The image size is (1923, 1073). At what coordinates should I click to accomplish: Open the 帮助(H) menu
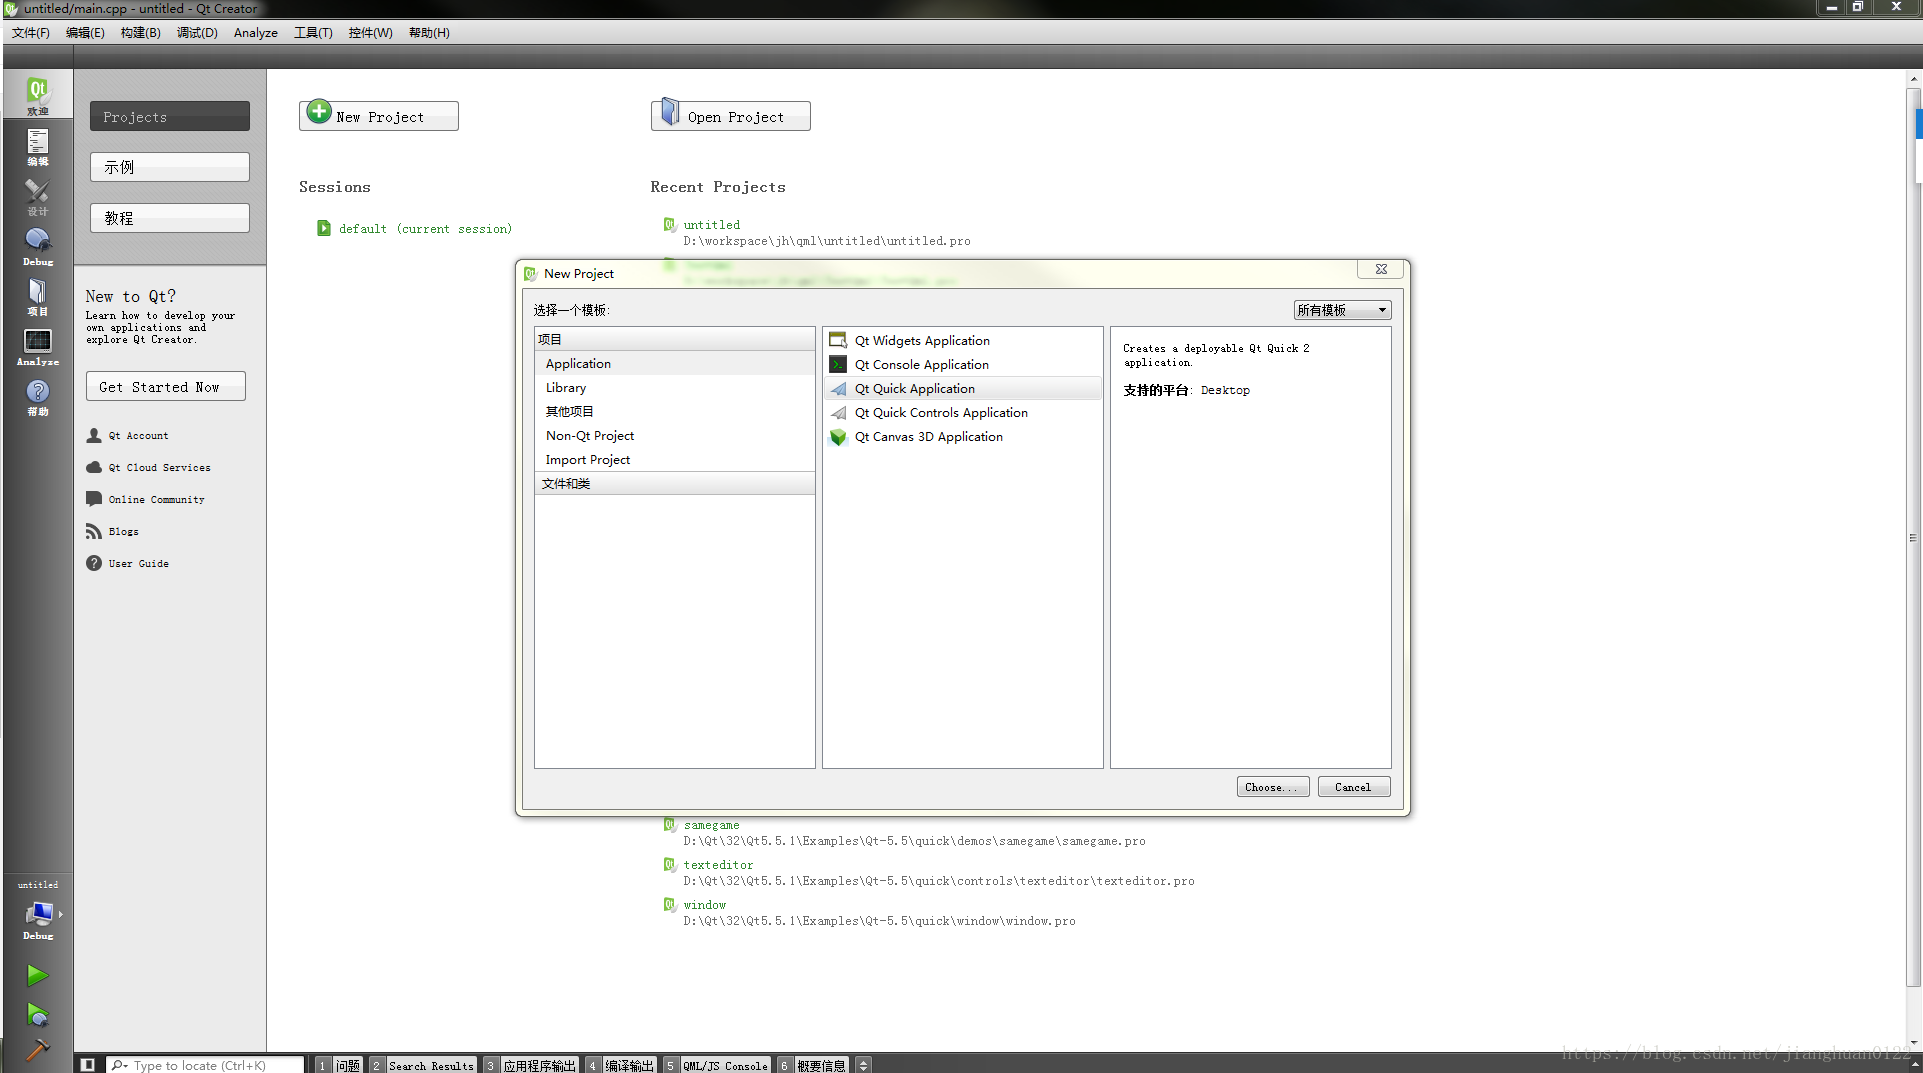click(x=429, y=33)
